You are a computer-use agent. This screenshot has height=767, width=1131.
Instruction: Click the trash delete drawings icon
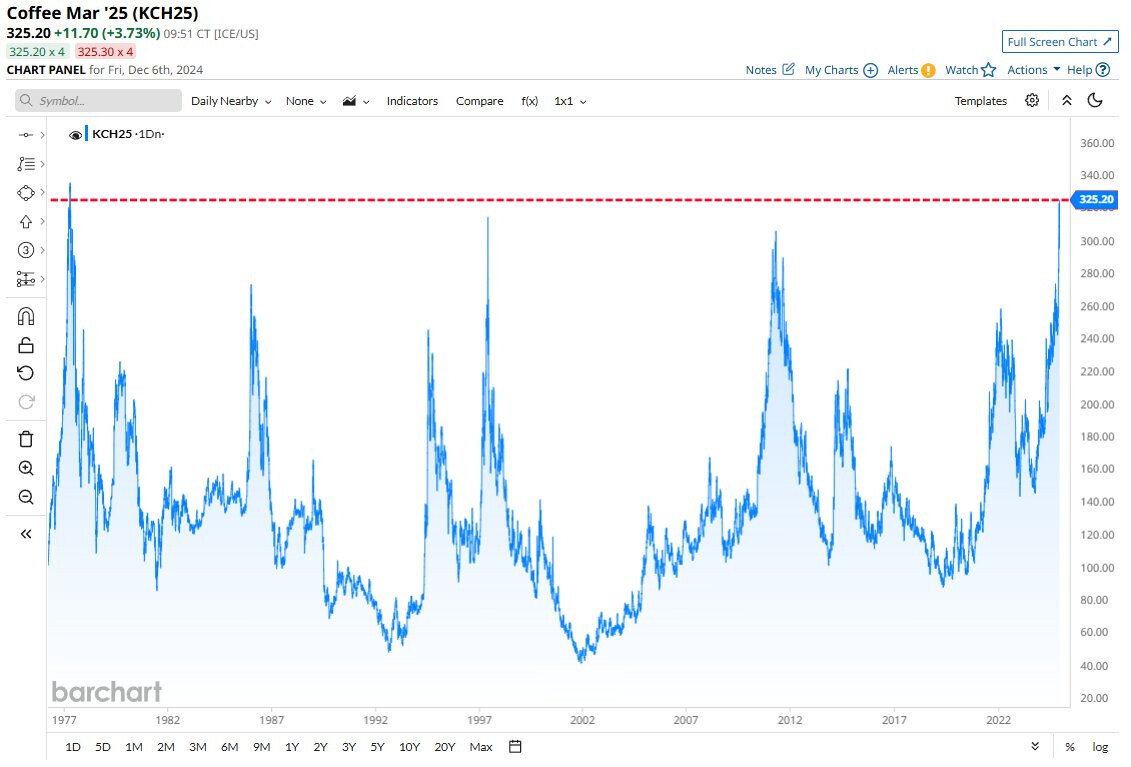(x=26, y=439)
